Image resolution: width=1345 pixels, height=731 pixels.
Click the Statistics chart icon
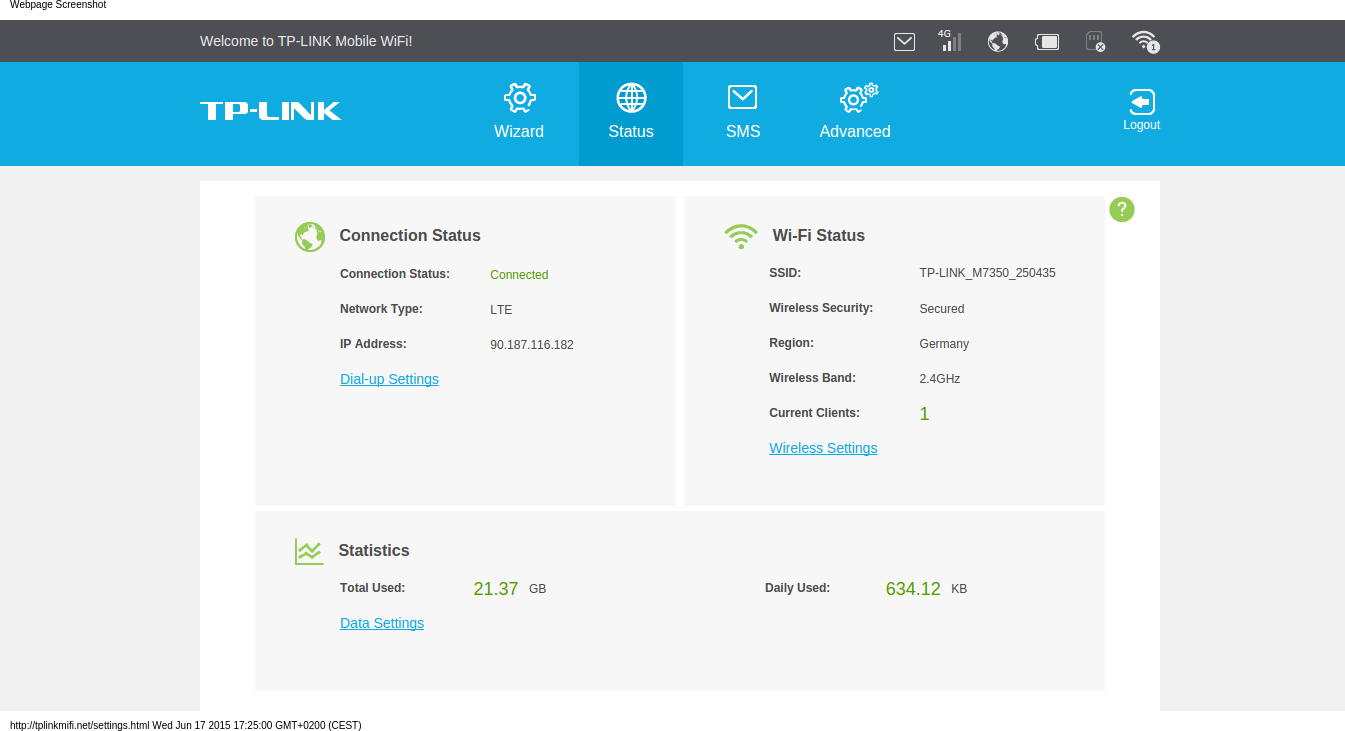pyautogui.click(x=309, y=551)
